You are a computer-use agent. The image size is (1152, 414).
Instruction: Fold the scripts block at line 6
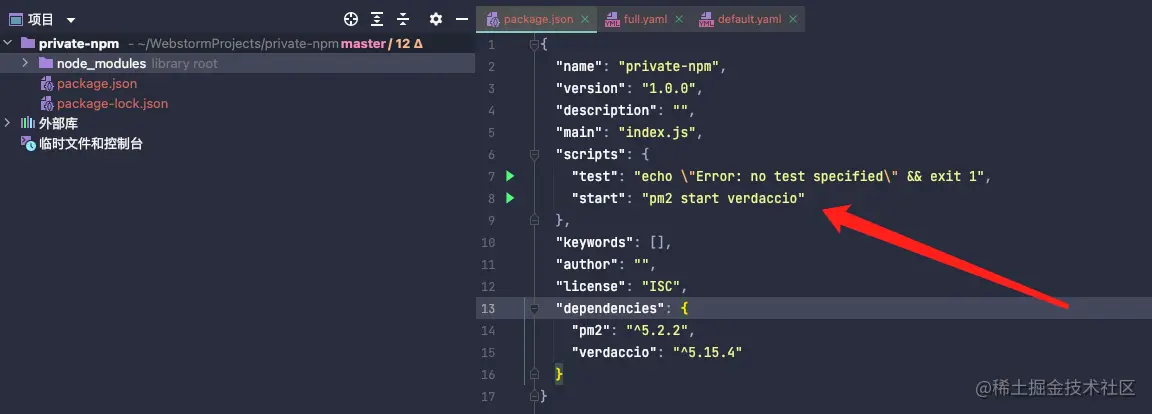click(x=534, y=154)
